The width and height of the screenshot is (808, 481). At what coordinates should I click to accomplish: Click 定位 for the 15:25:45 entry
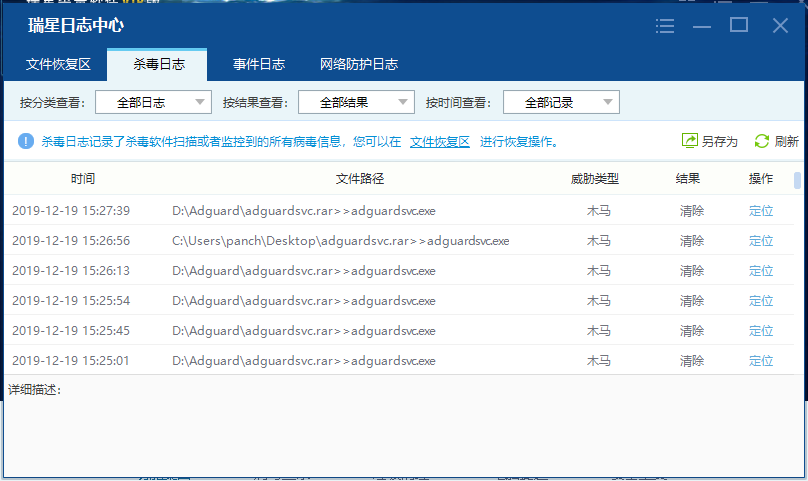[x=761, y=330]
